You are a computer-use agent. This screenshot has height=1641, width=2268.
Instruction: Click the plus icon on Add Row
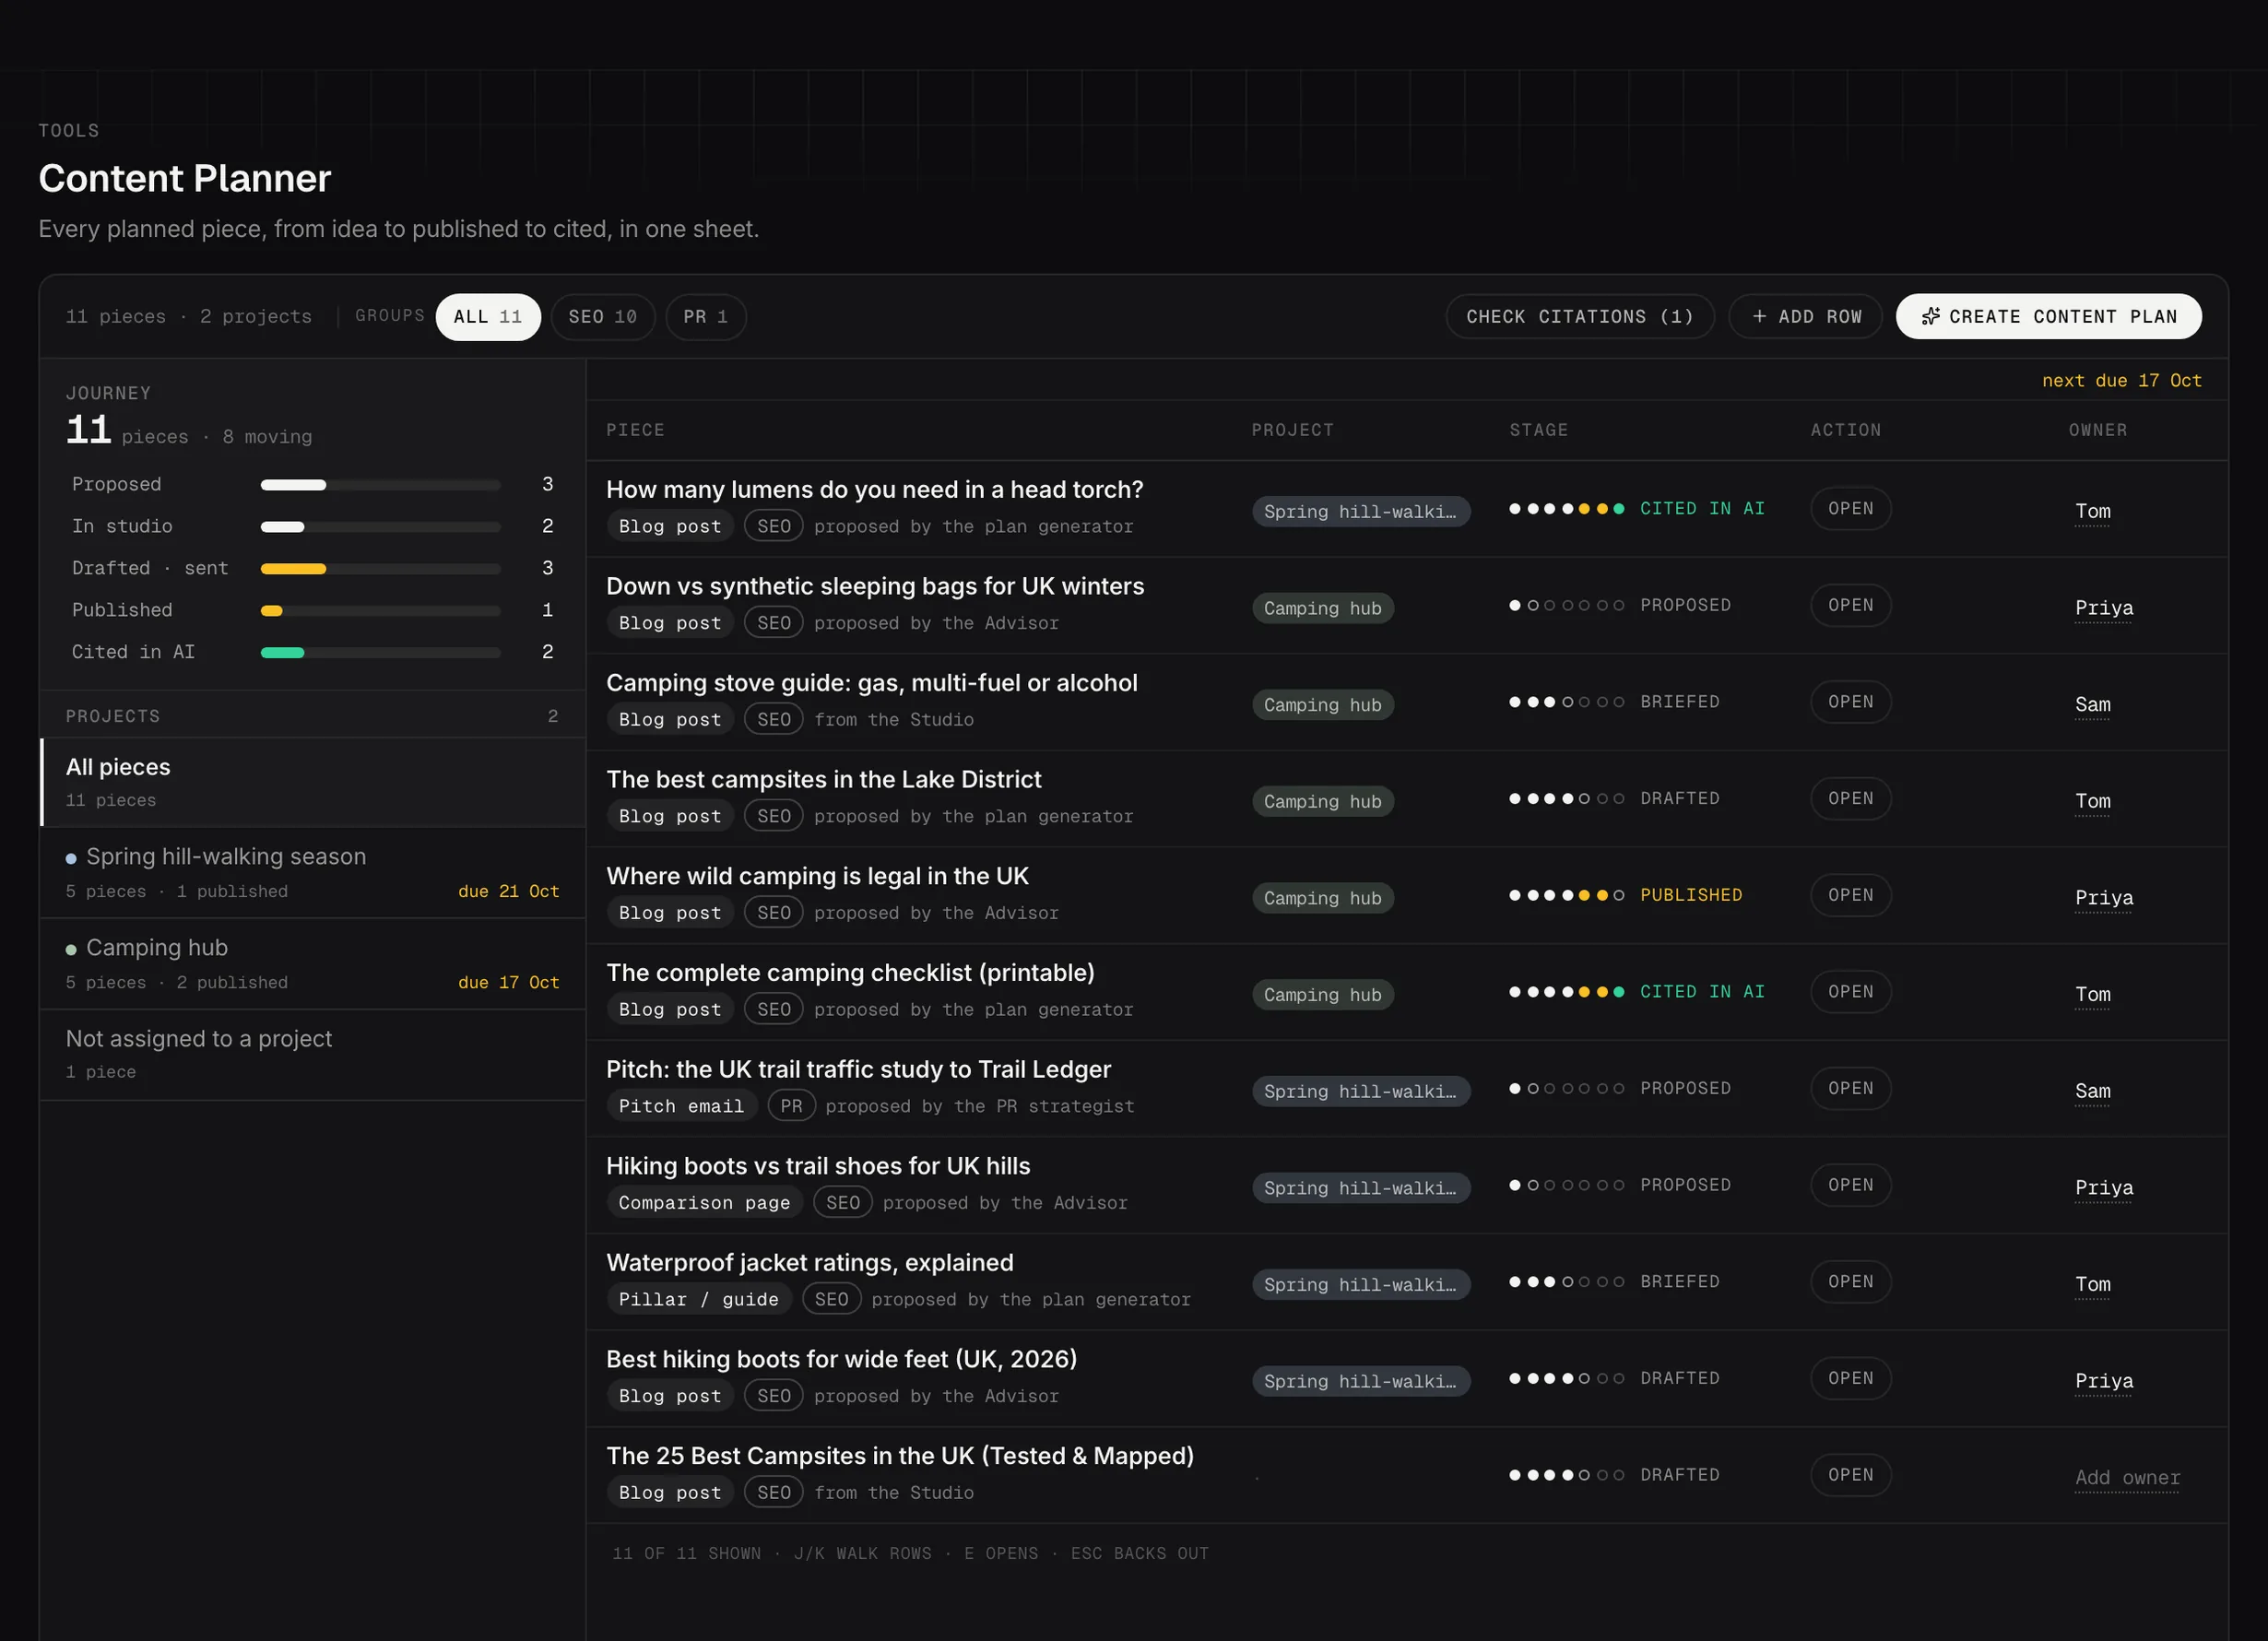[1759, 316]
